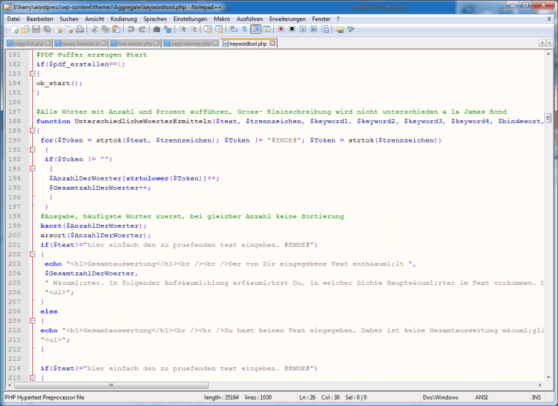This screenshot has height=406, width=558.
Task: Open the Kodierung menu
Action: (123, 19)
